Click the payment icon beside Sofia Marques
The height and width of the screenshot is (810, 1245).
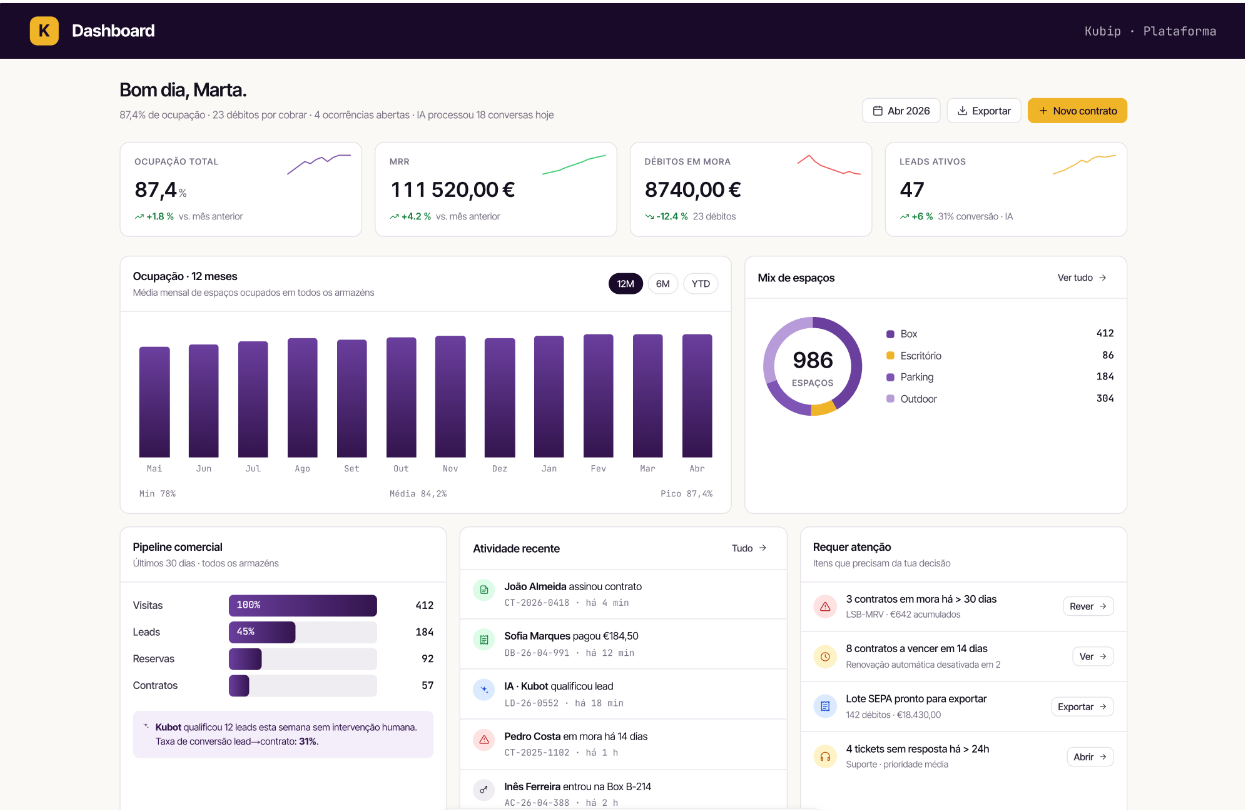[x=484, y=639]
